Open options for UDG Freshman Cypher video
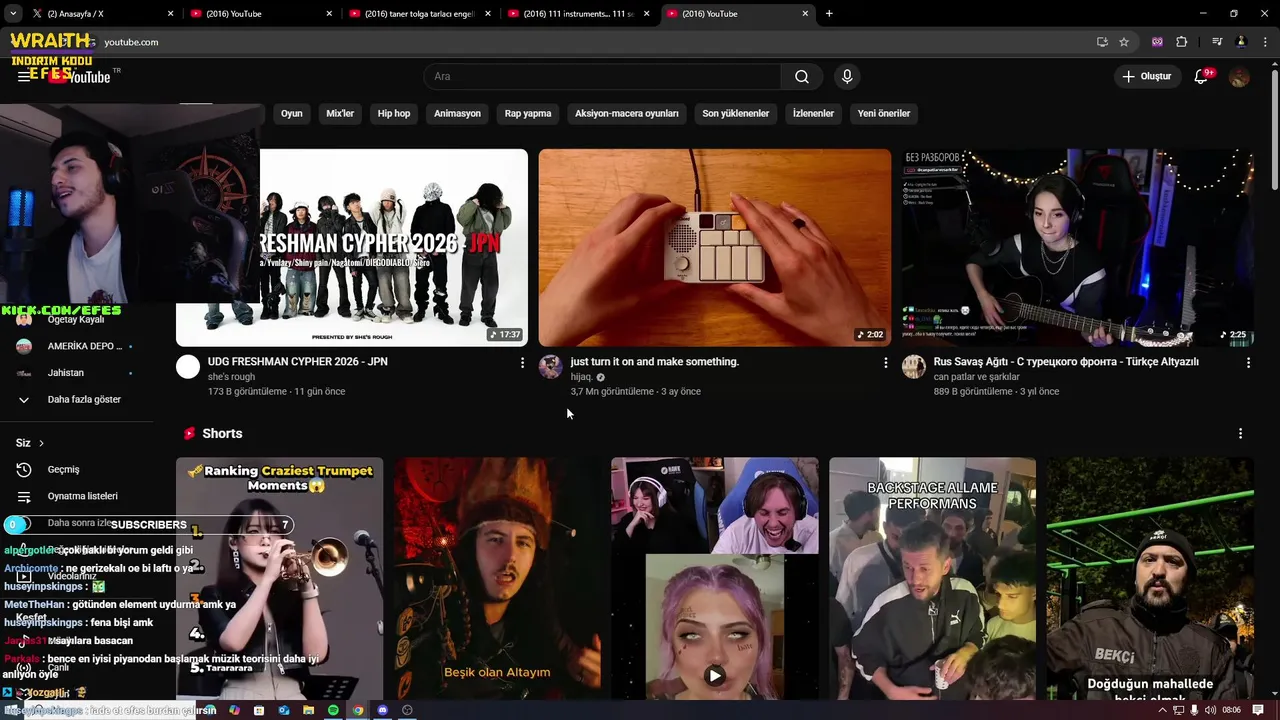The width and height of the screenshot is (1280, 720). (x=522, y=363)
